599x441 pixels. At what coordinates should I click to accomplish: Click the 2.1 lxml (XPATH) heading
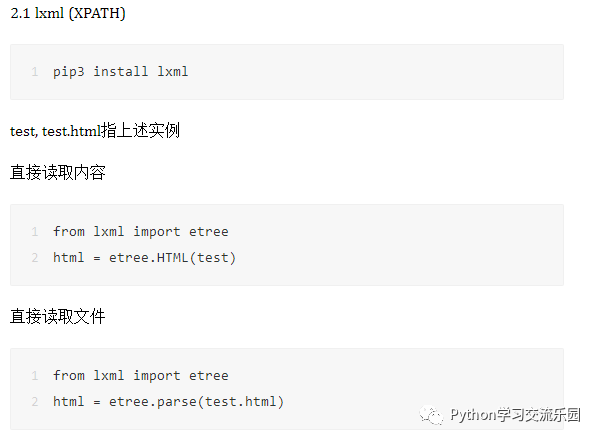[68, 13]
